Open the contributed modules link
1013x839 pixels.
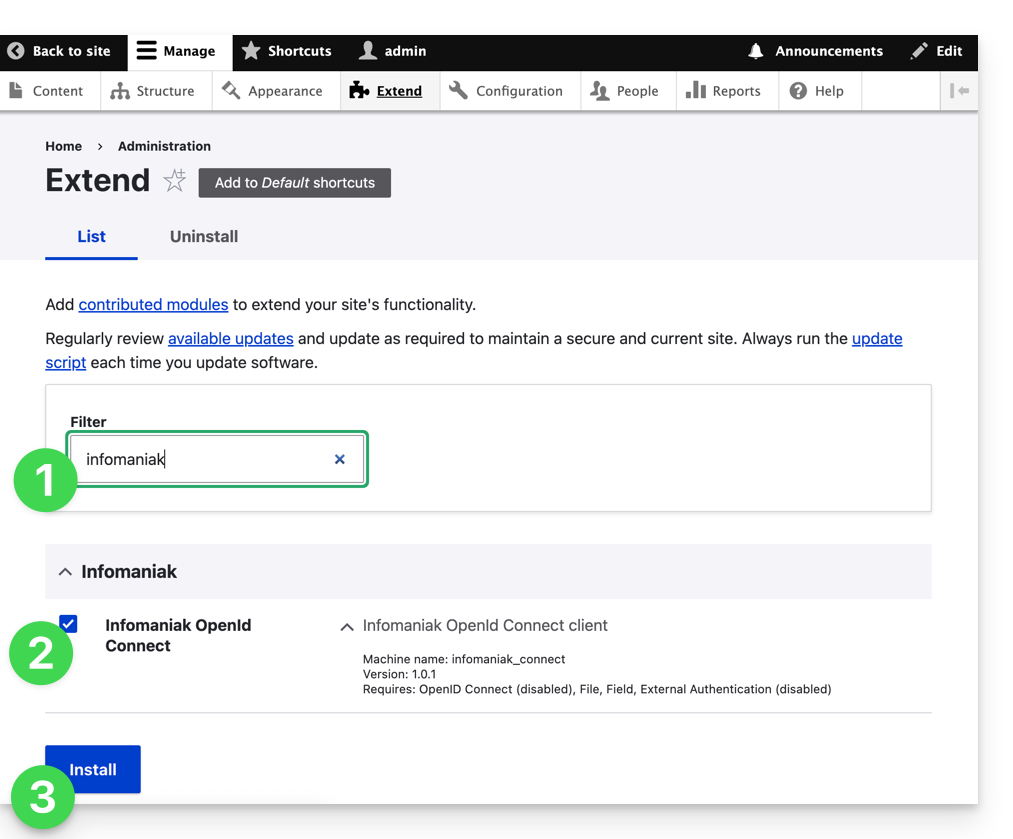click(153, 304)
